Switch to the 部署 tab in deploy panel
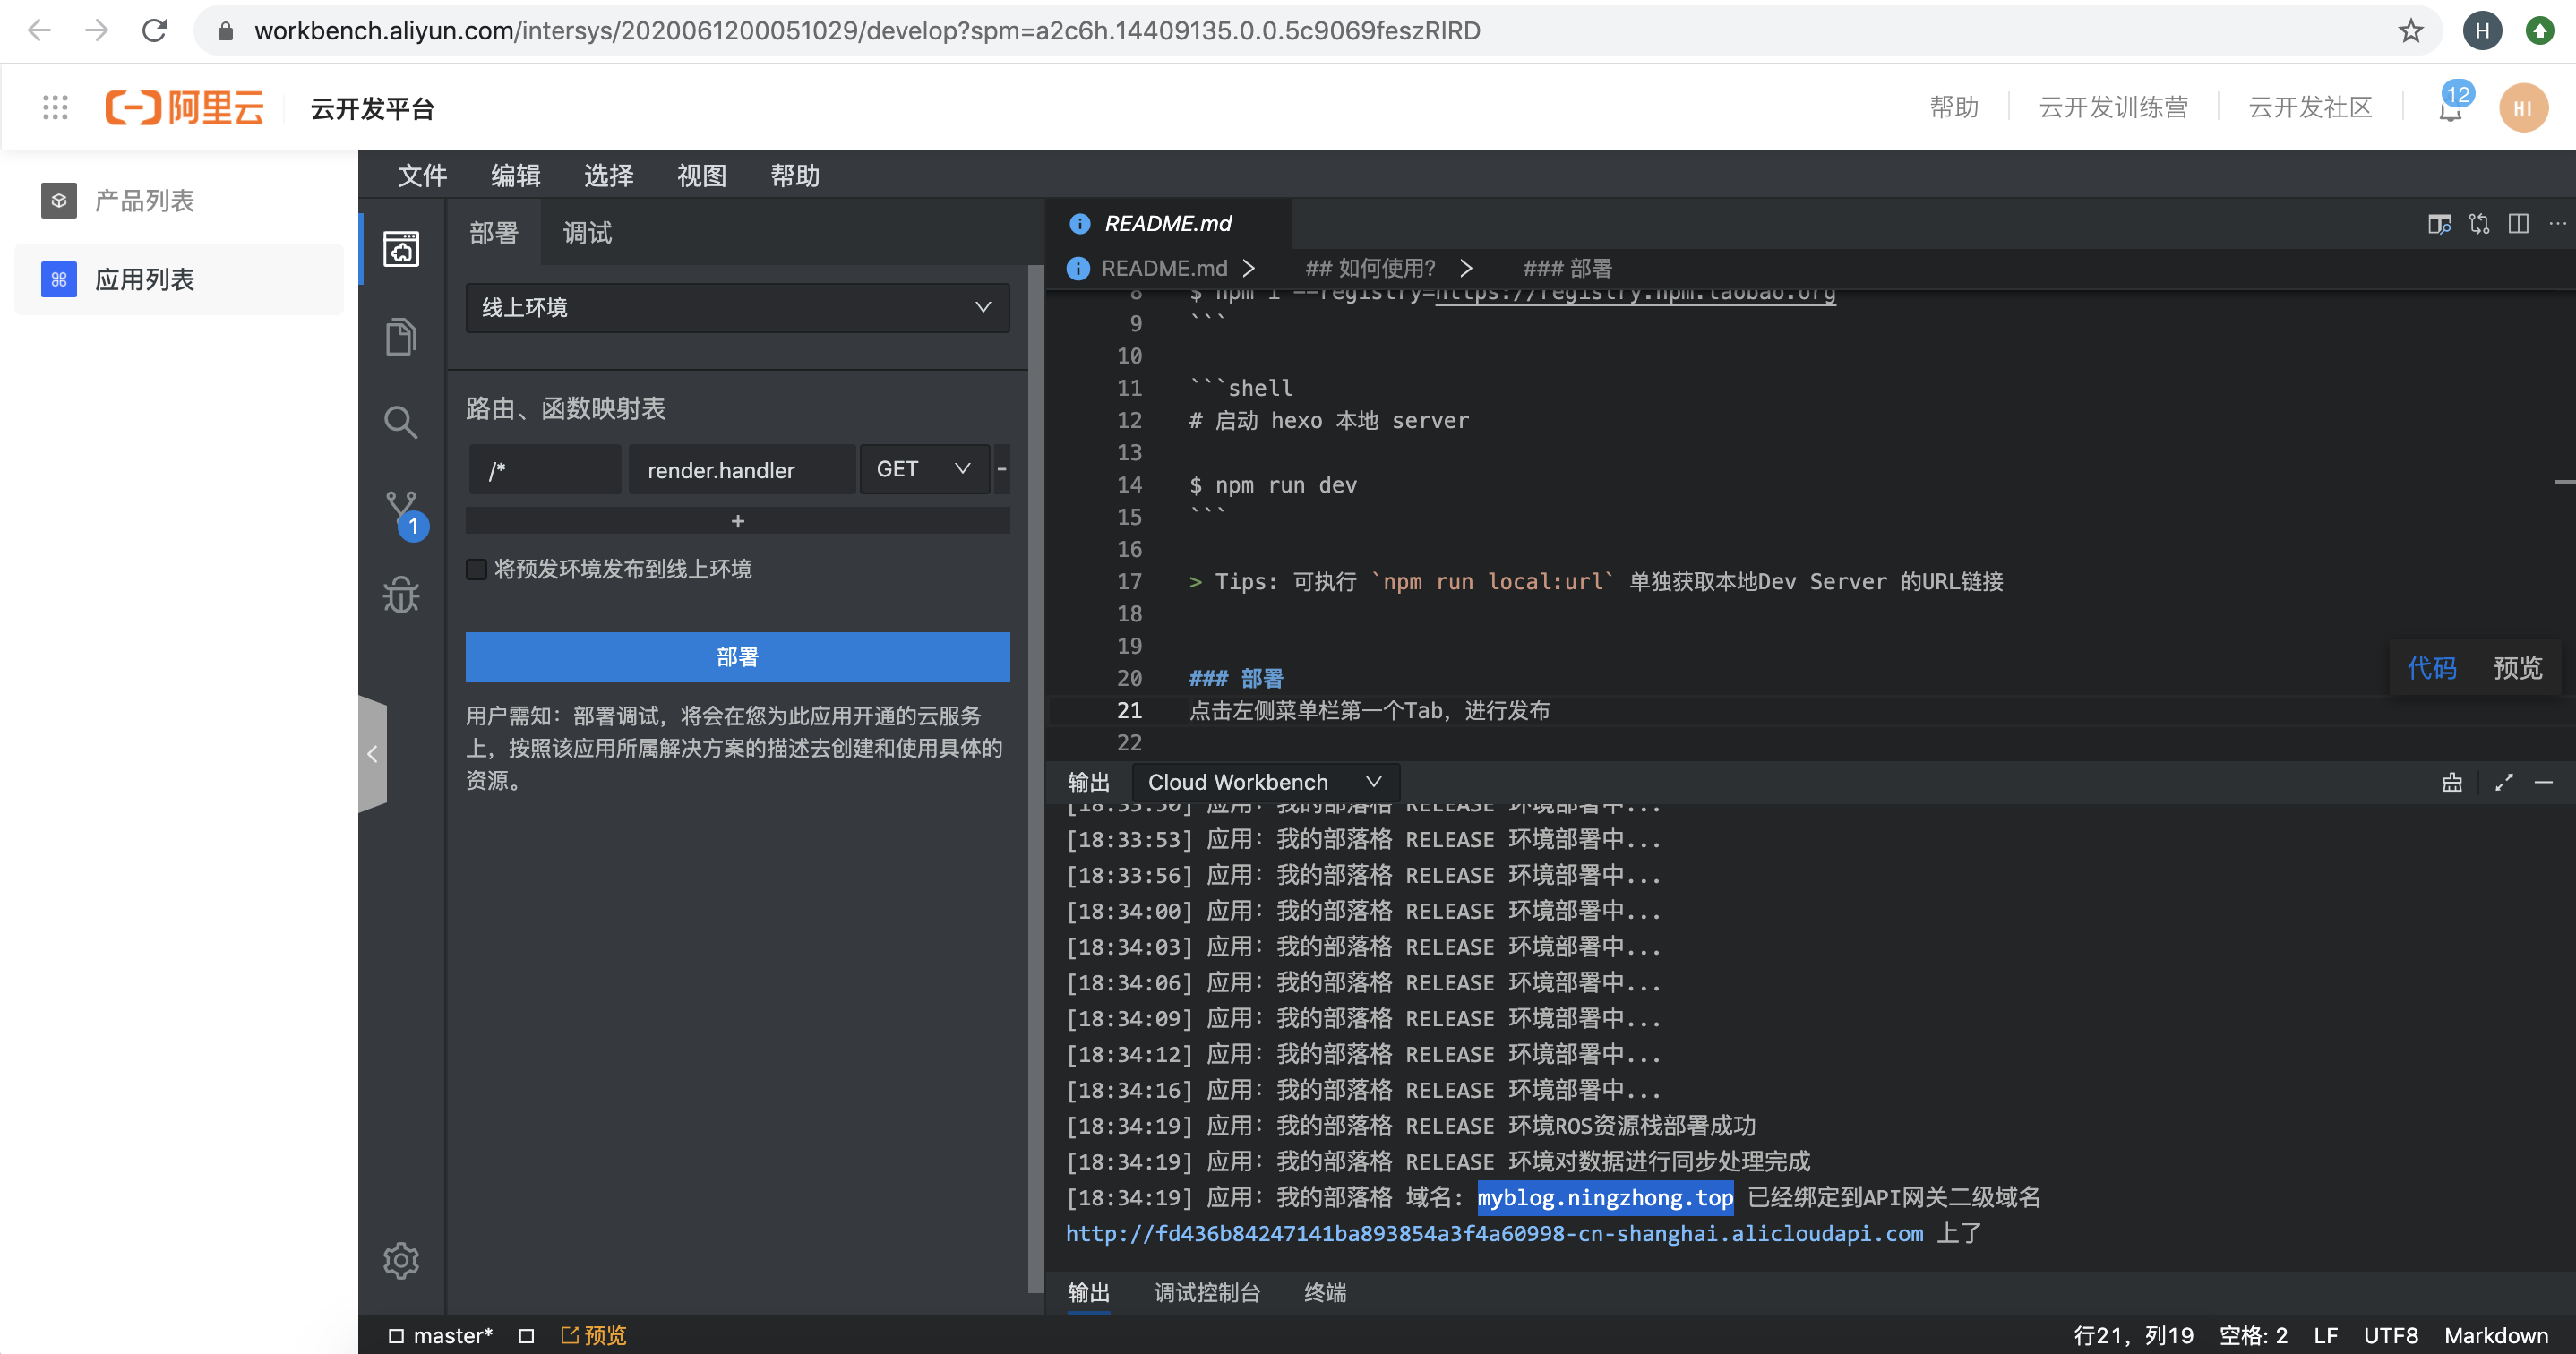 (494, 233)
